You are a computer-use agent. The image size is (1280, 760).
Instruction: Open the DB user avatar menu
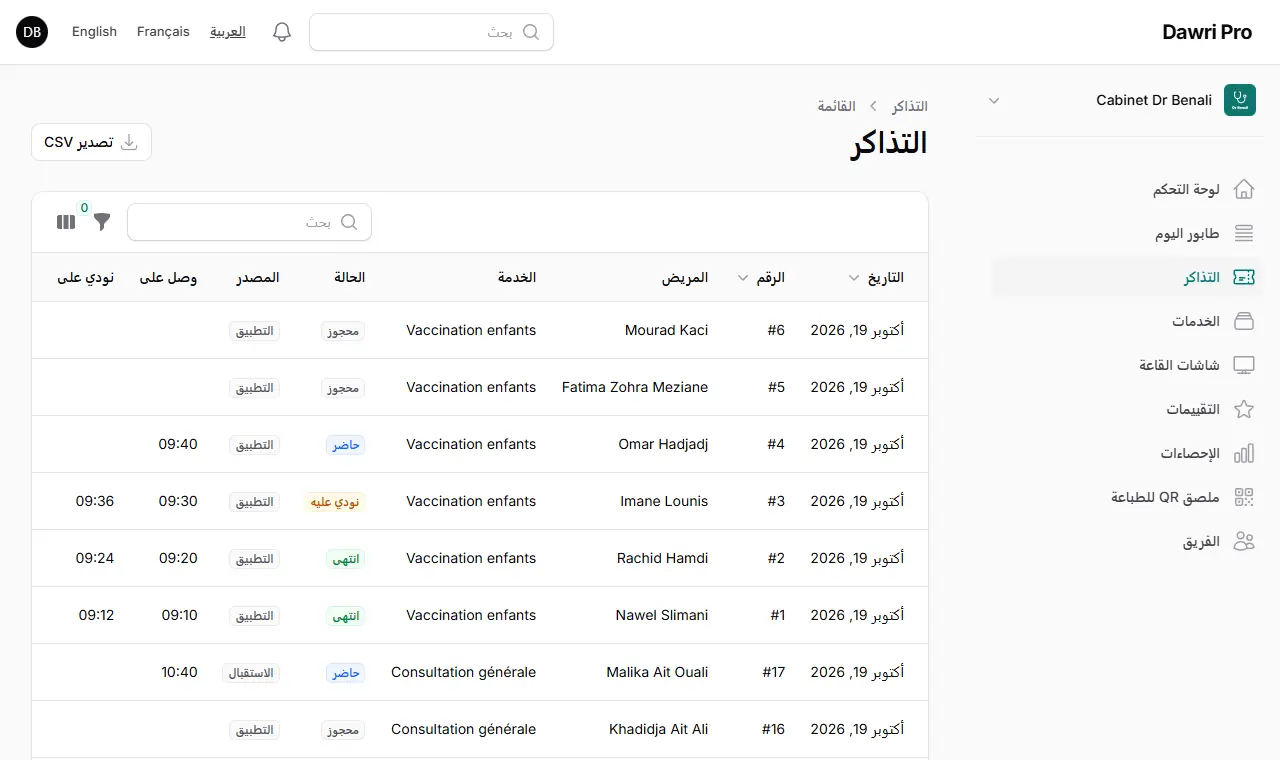tap(32, 32)
